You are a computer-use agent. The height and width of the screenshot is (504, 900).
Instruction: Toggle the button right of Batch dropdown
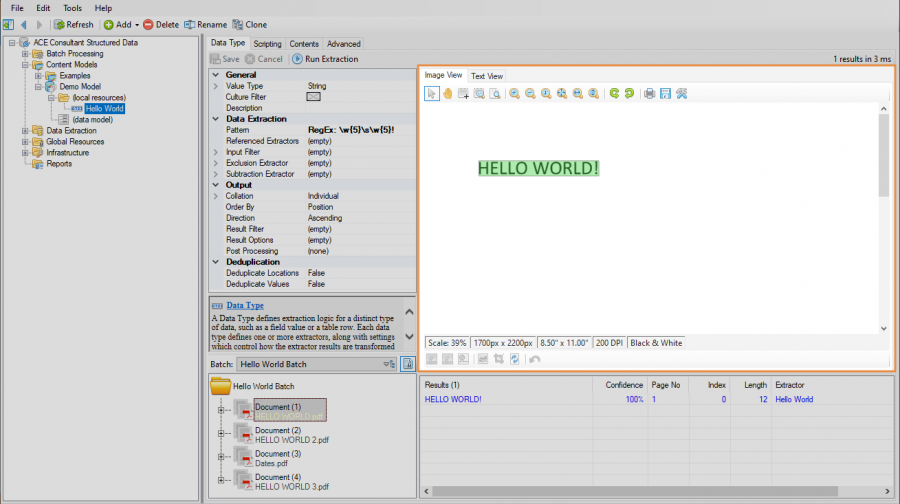point(408,364)
